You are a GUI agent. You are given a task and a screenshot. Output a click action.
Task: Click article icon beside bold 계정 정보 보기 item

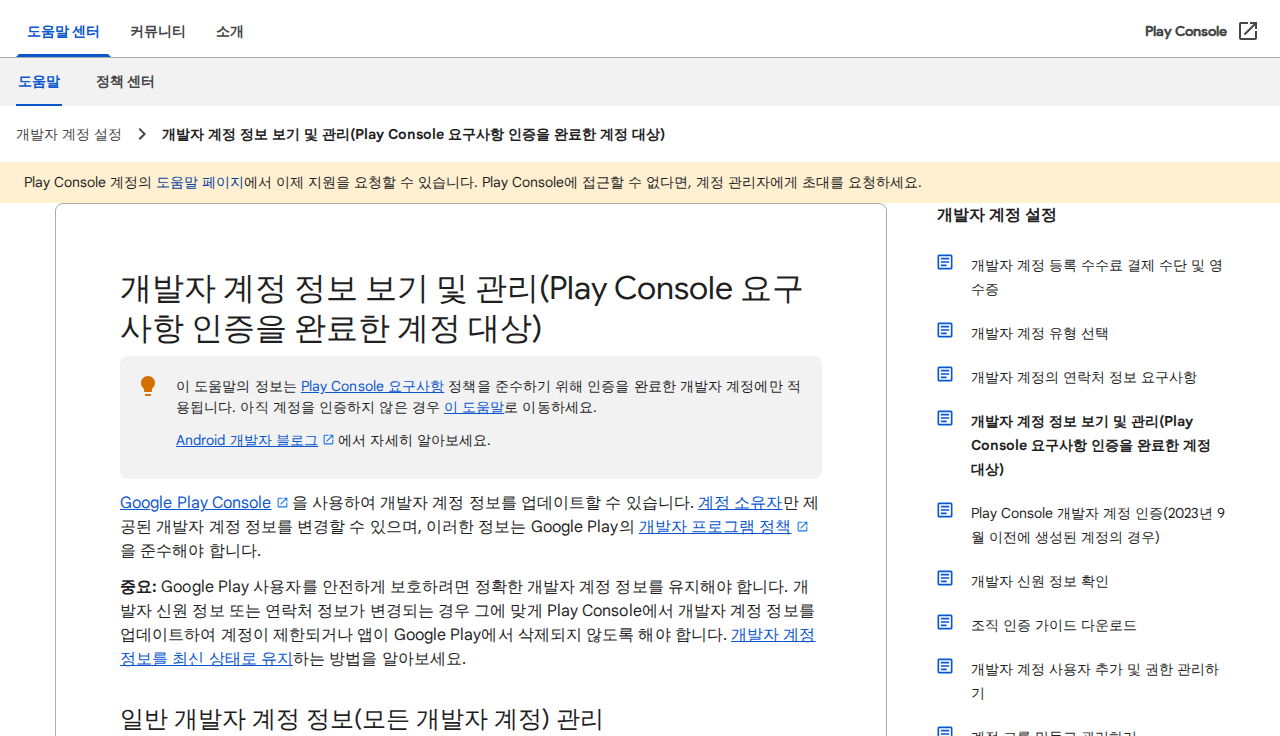[945, 418]
